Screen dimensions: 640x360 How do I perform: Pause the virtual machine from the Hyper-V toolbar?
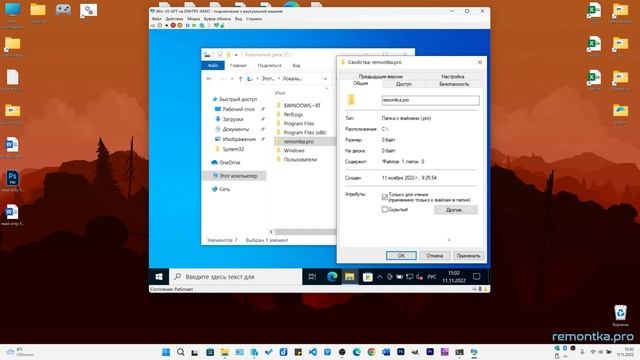pos(187,25)
